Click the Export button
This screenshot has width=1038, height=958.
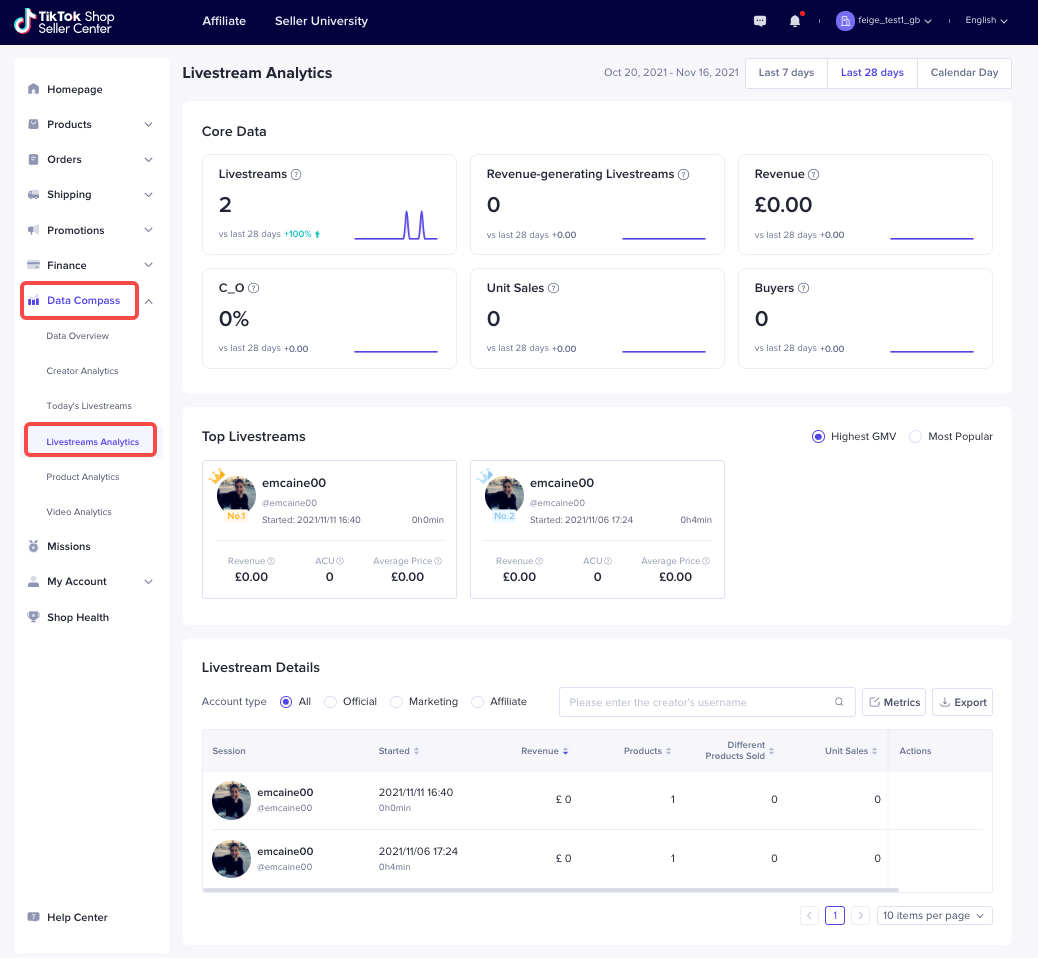pos(962,702)
